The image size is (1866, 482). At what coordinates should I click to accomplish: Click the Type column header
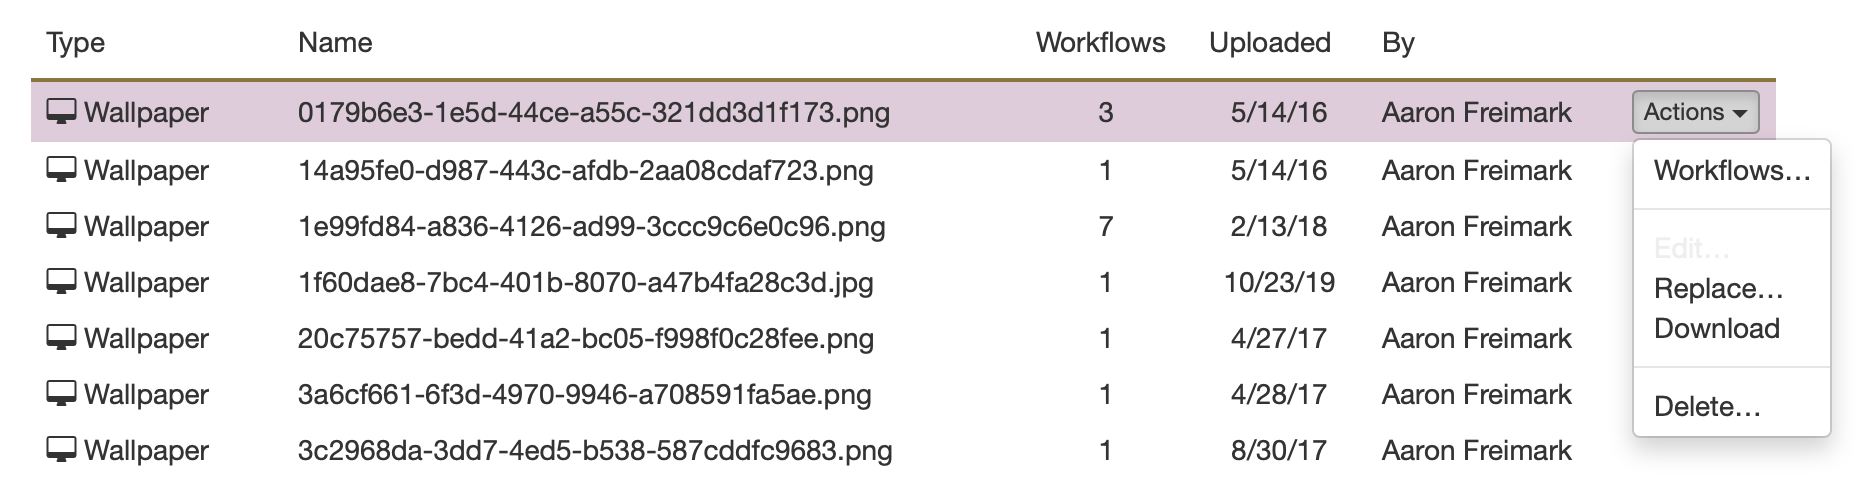tap(76, 44)
